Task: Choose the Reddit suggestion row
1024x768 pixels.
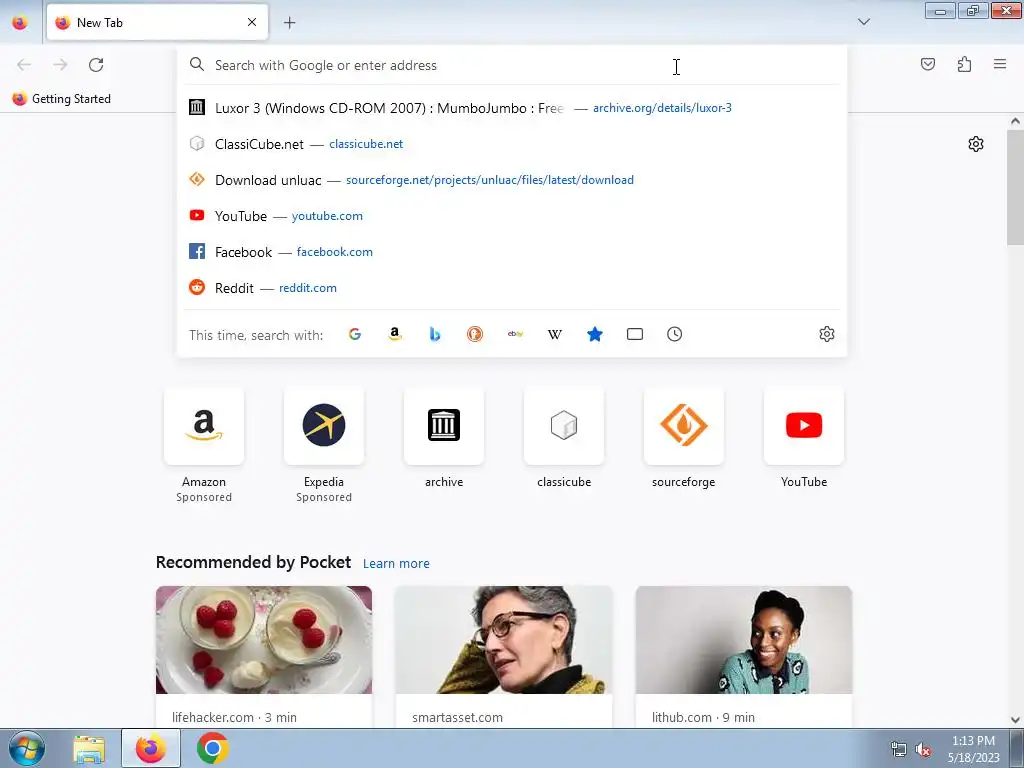Action: point(512,287)
